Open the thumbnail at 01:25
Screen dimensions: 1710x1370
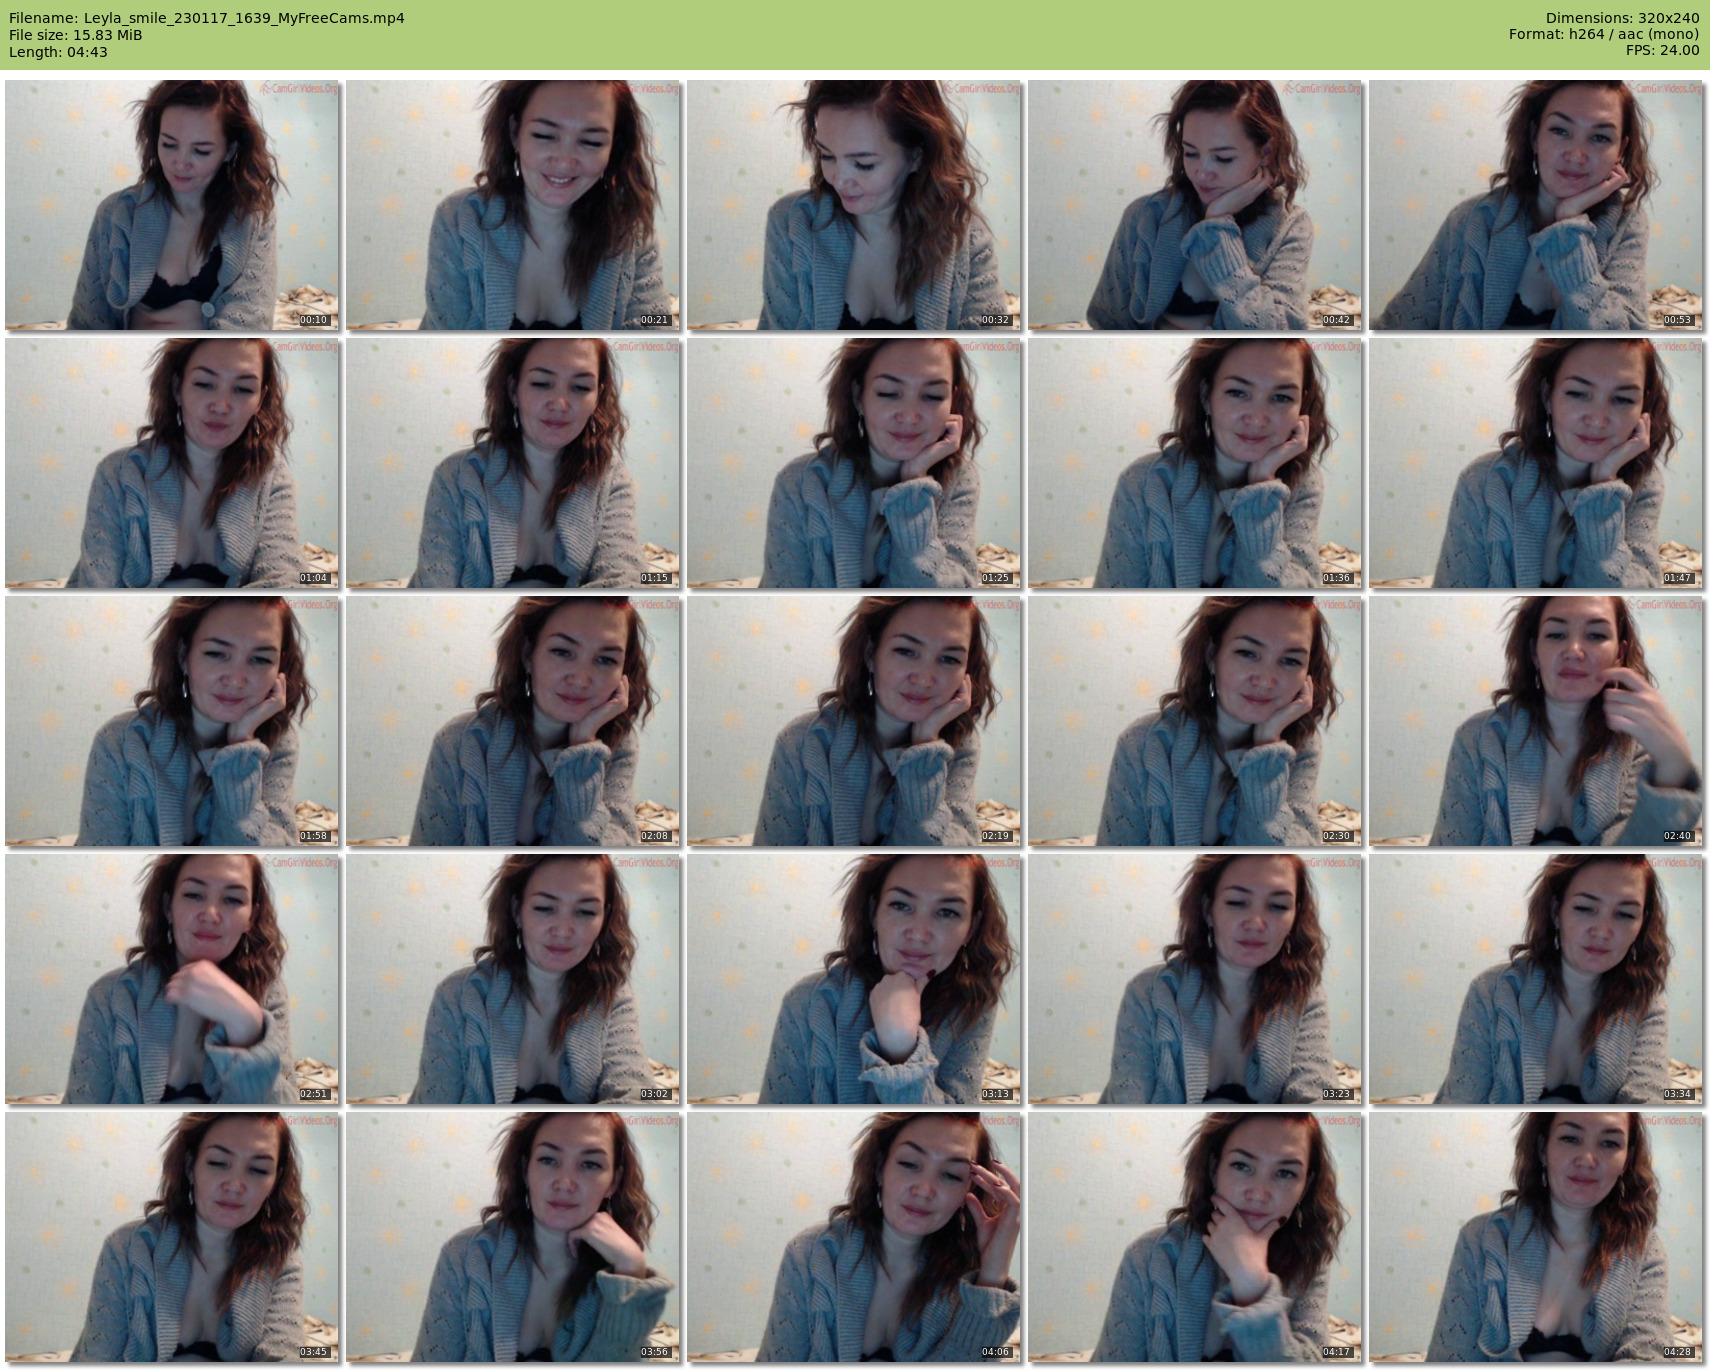pos(854,463)
